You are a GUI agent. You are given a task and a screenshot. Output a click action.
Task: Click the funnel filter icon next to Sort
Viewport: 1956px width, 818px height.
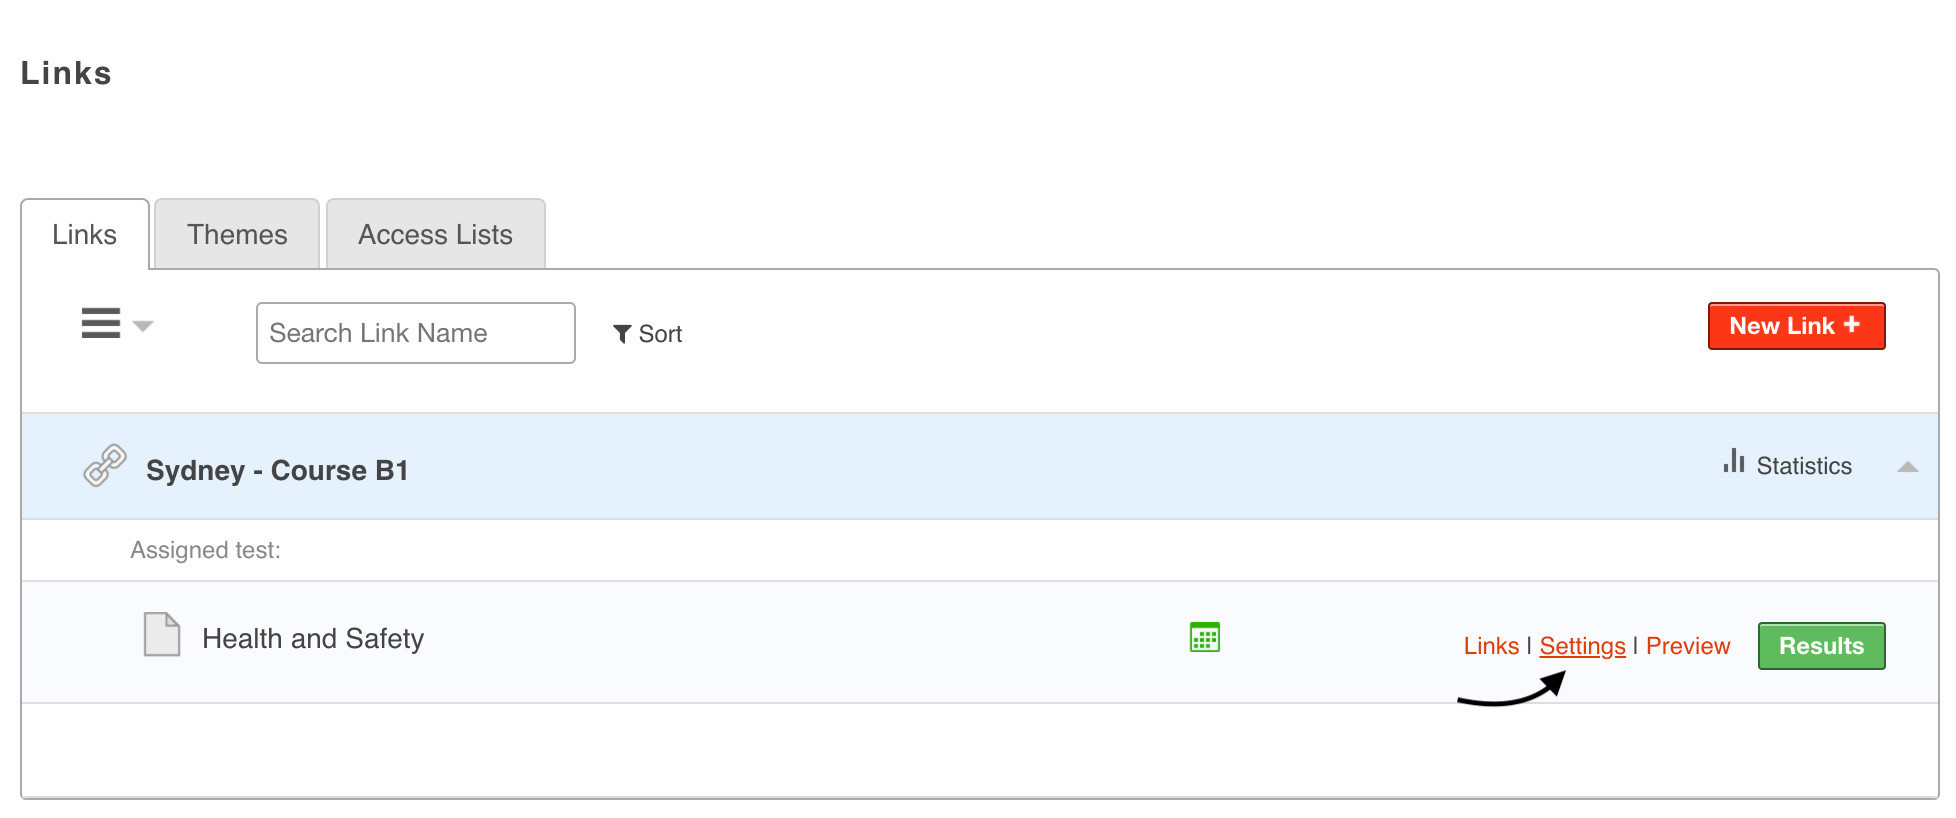coord(621,334)
